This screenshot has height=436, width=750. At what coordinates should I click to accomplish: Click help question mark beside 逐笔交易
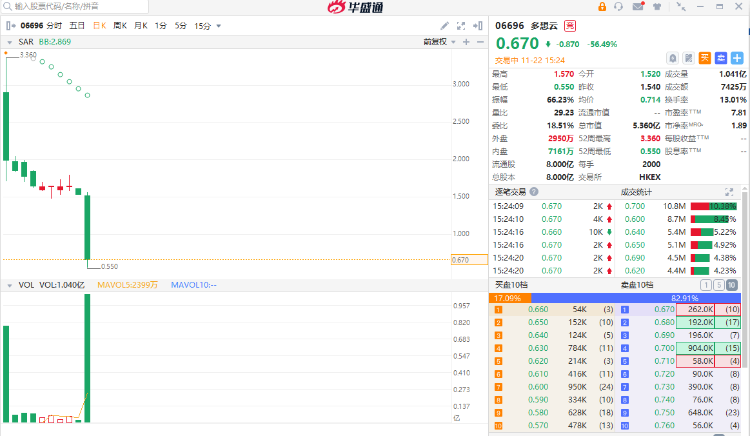534,190
